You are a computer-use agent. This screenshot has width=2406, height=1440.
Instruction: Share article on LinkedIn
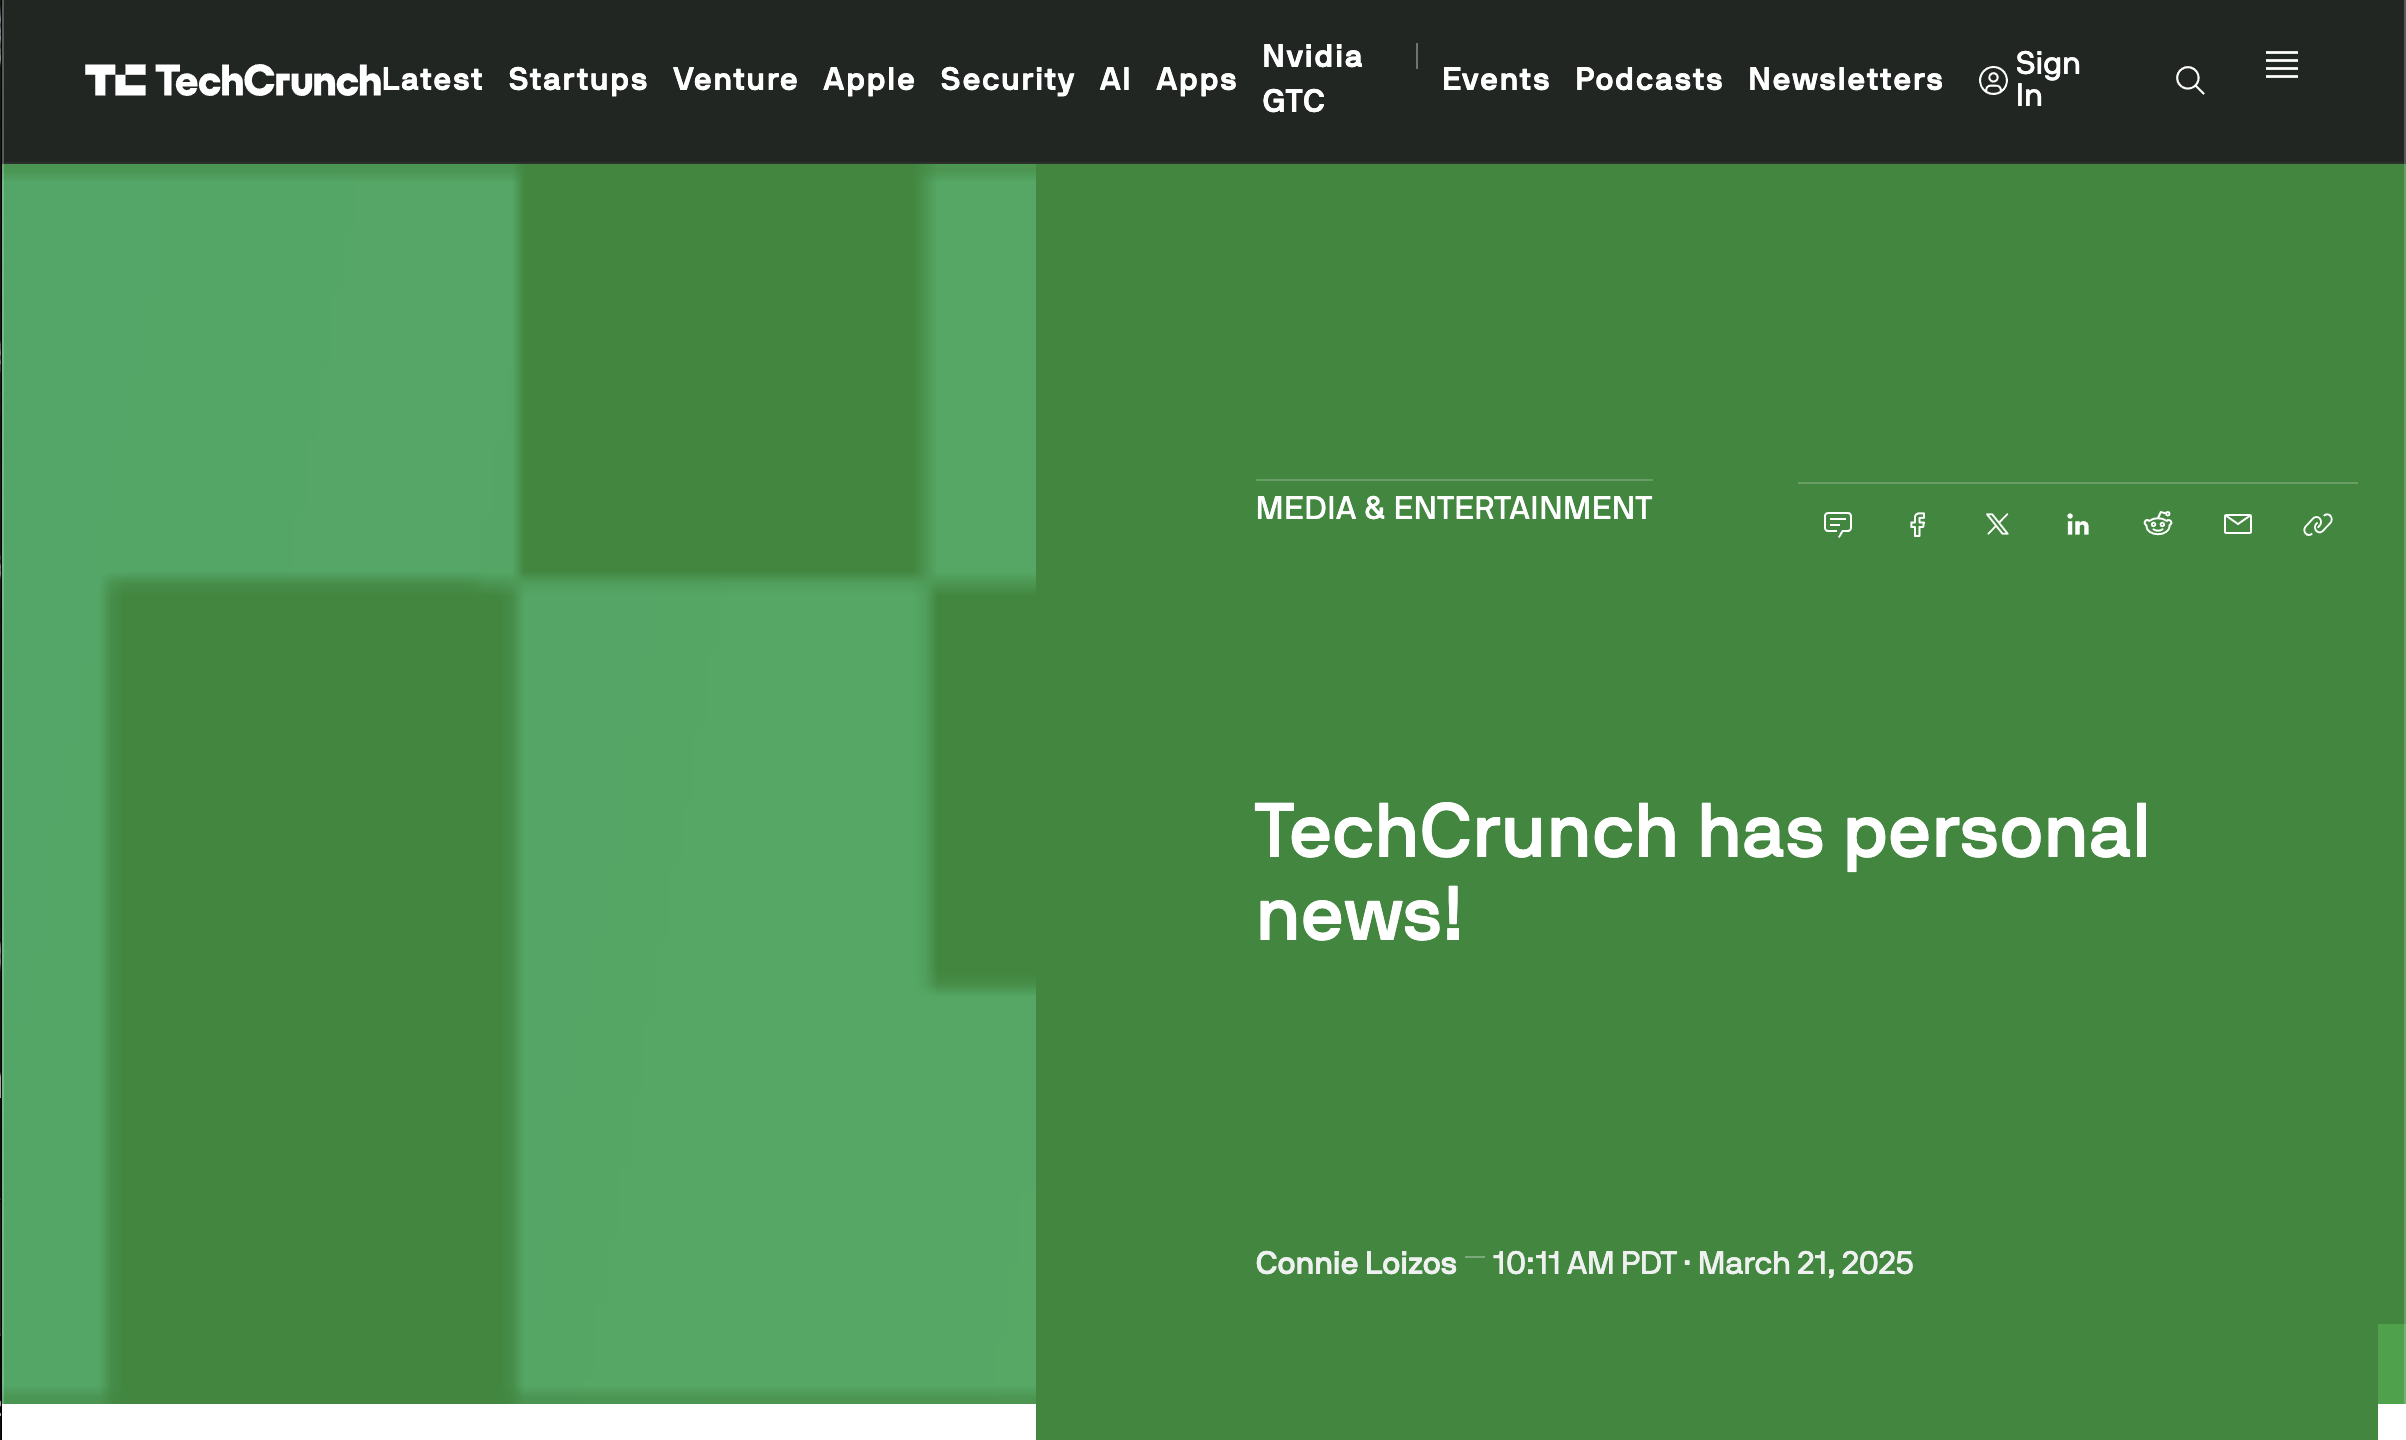2078,524
